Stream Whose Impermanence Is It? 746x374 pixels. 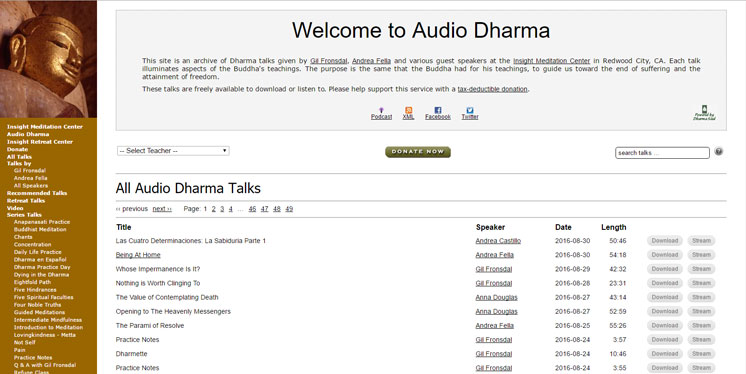click(701, 269)
